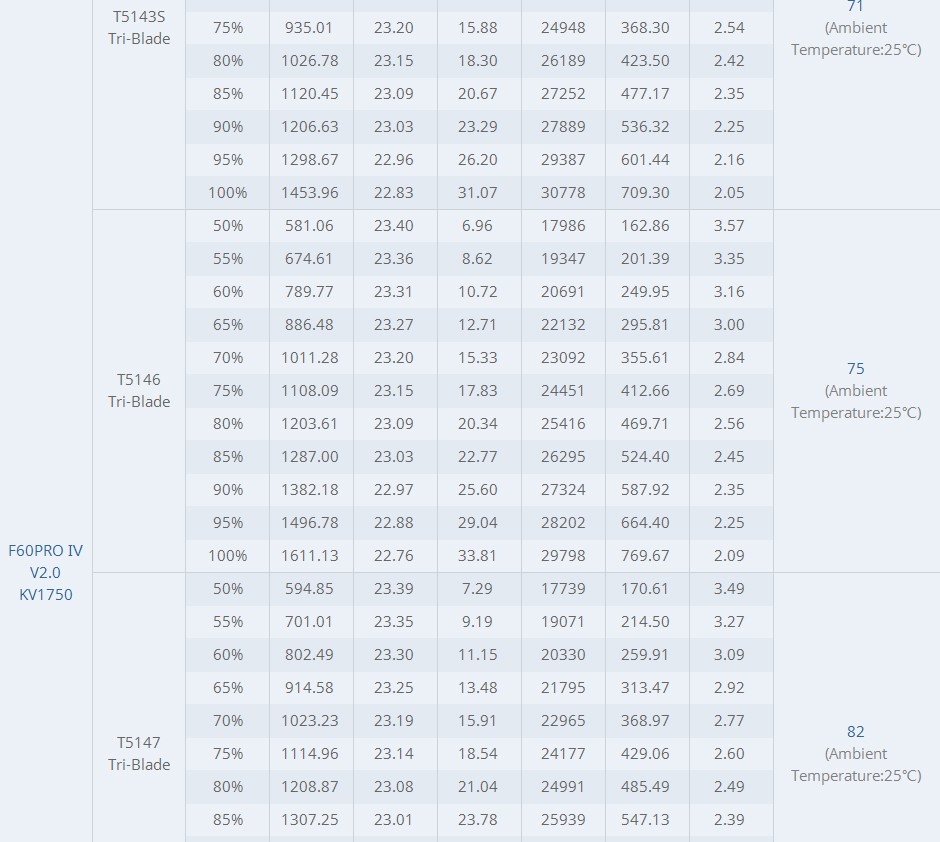Click the RPM value 25939
Screen dimensions: 940x842
point(563,819)
